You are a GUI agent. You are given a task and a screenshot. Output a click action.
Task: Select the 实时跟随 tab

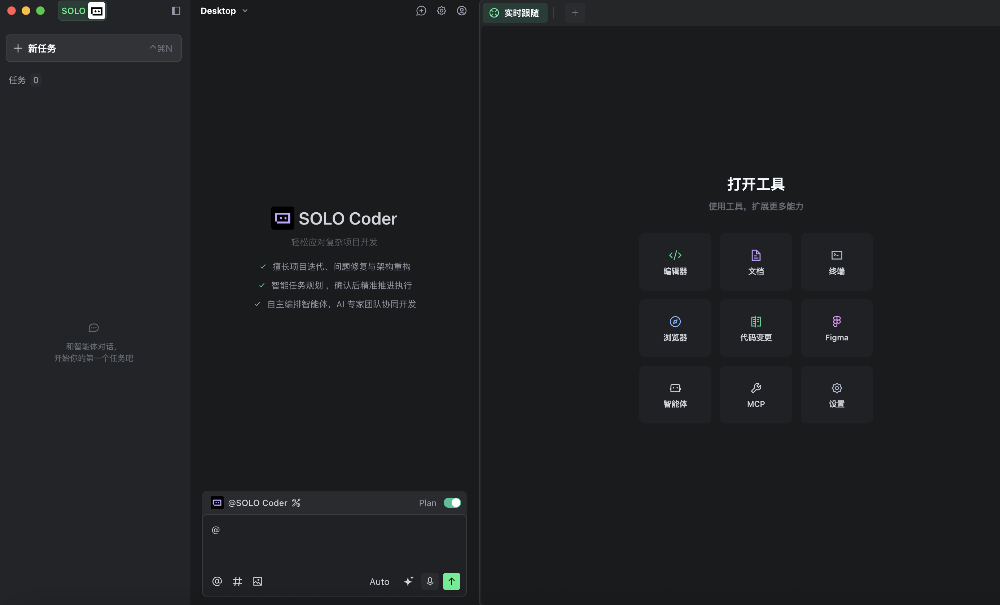point(514,13)
